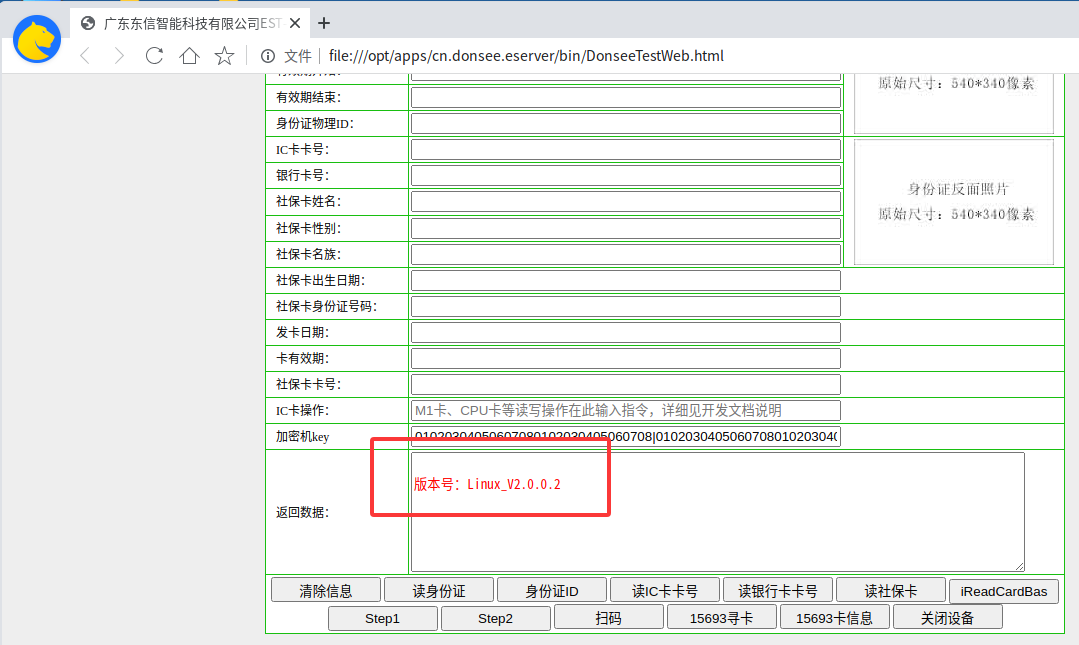The width and height of the screenshot is (1079, 645).
Task: Click the 读身份证 button
Action: [x=439, y=591]
